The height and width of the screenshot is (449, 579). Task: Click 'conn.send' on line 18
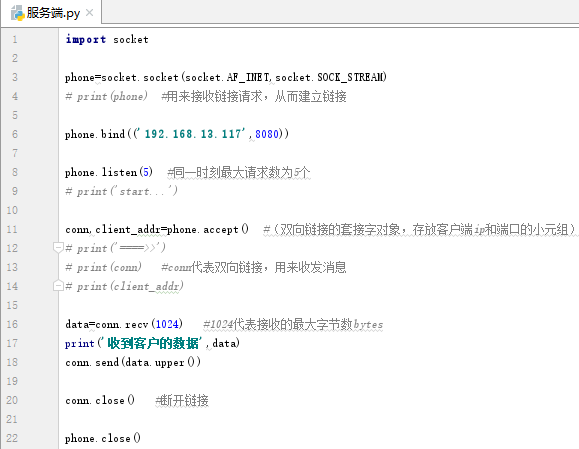[x=92, y=362]
